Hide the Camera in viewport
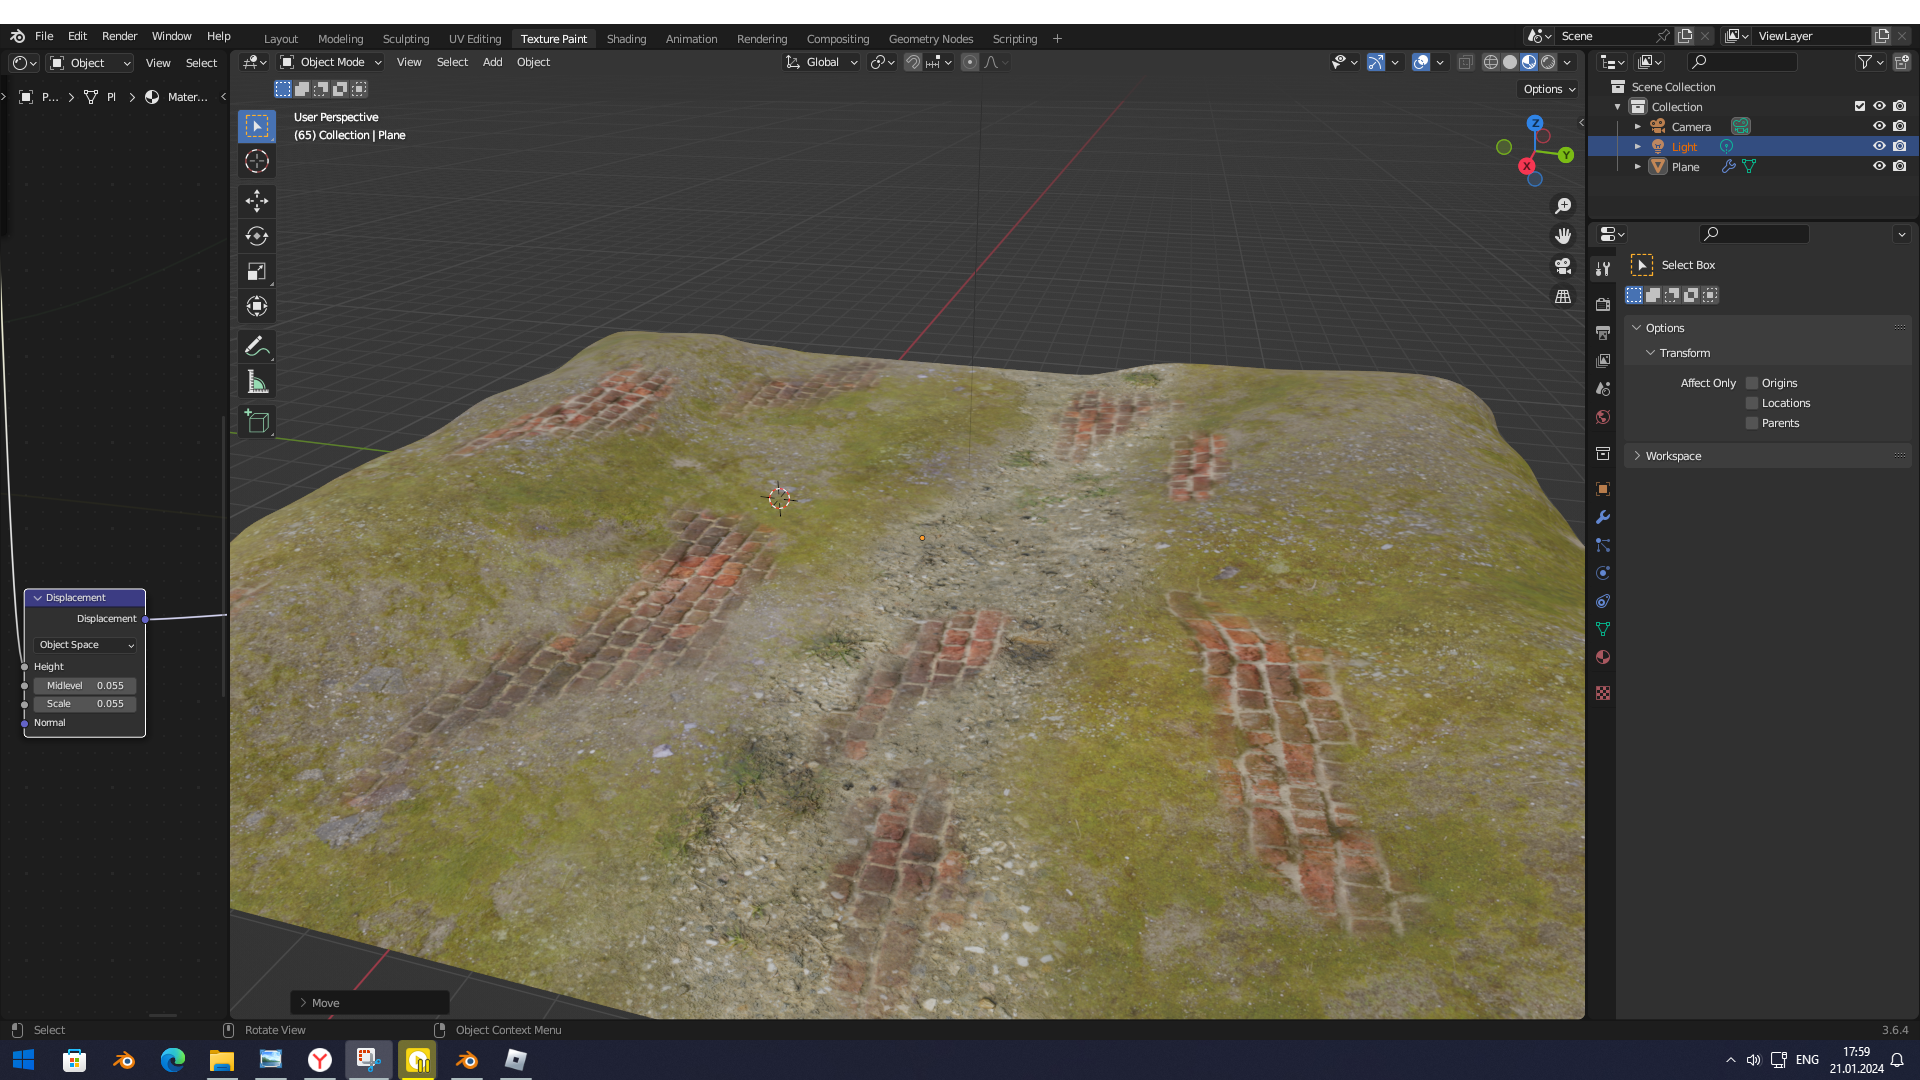 click(x=1879, y=126)
